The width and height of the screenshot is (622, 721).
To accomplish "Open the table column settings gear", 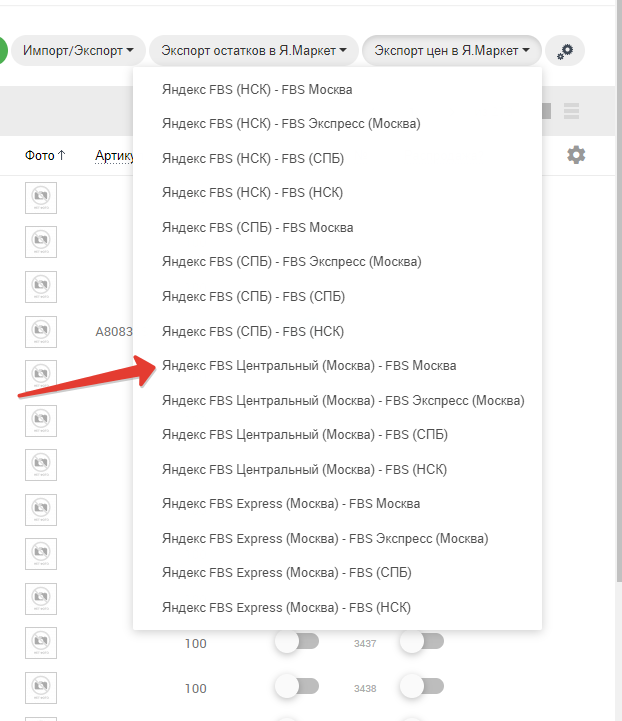I will pyautogui.click(x=576, y=155).
